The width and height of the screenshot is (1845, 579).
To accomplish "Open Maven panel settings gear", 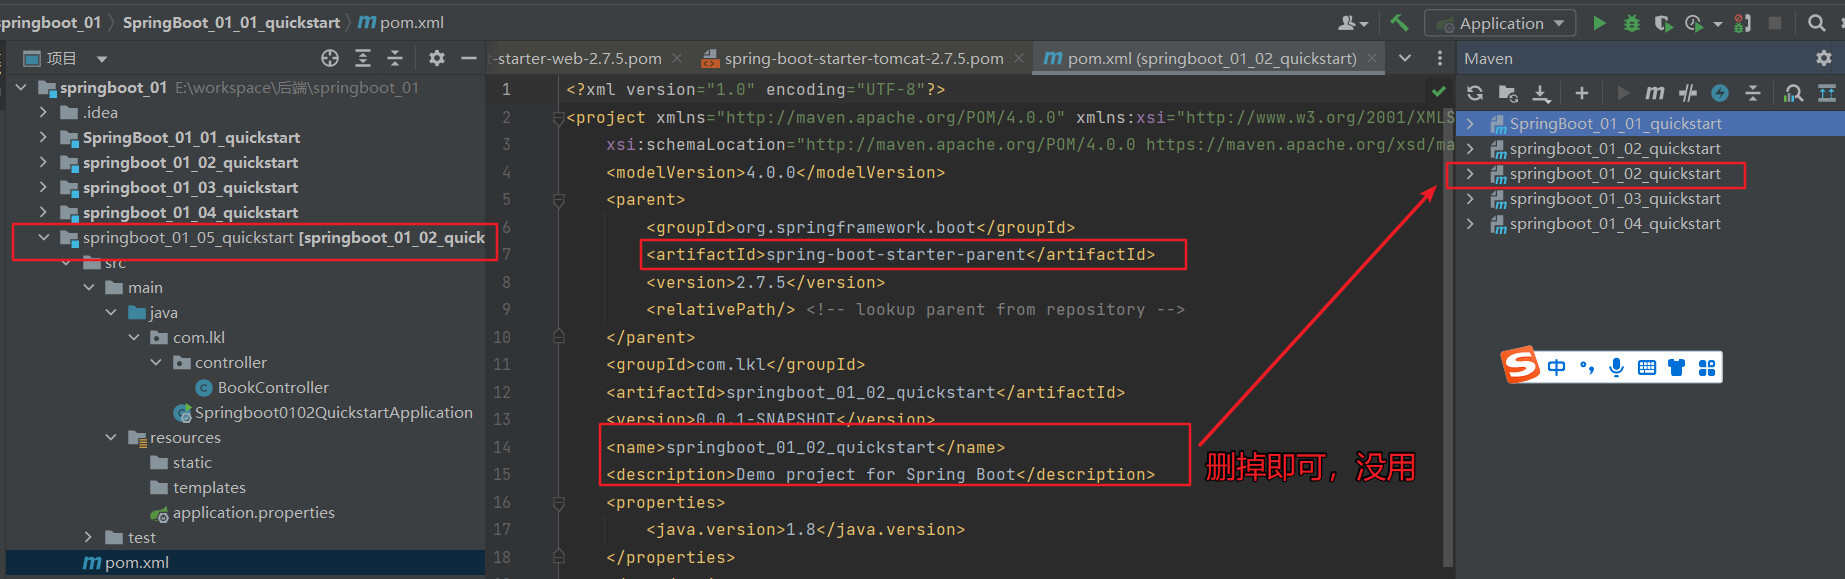I will point(1824,58).
